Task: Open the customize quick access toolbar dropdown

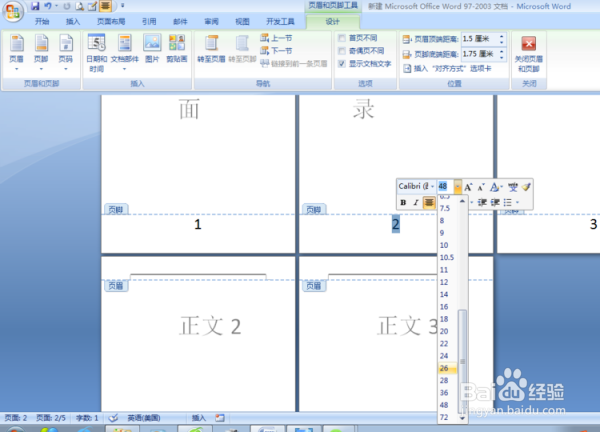Action: click(122, 6)
